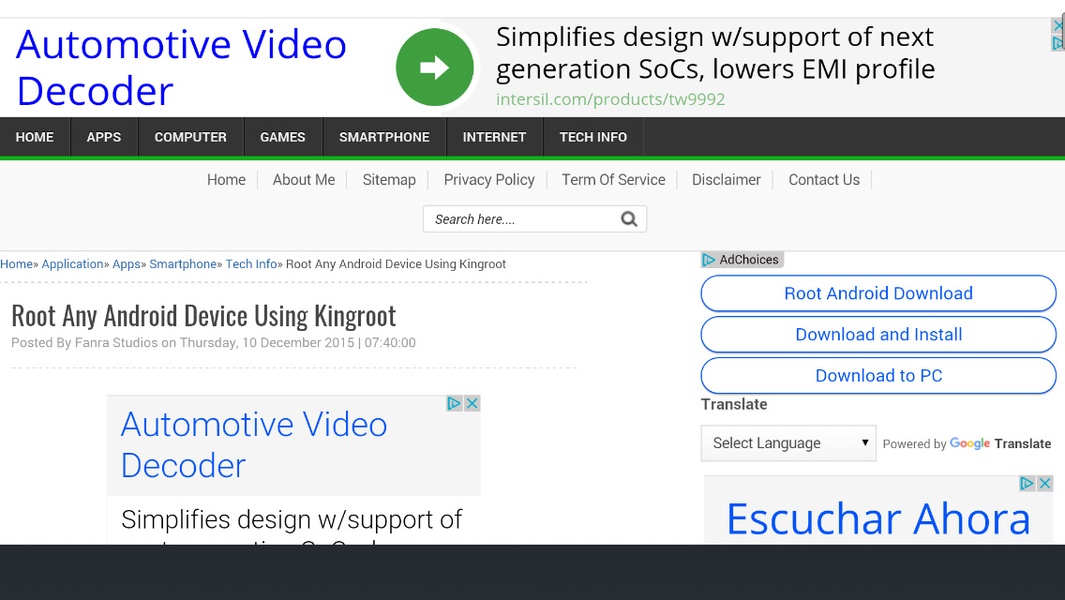This screenshot has width=1065, height=600.
Task: Open the Contact Us page link
Action: [824, 180]
